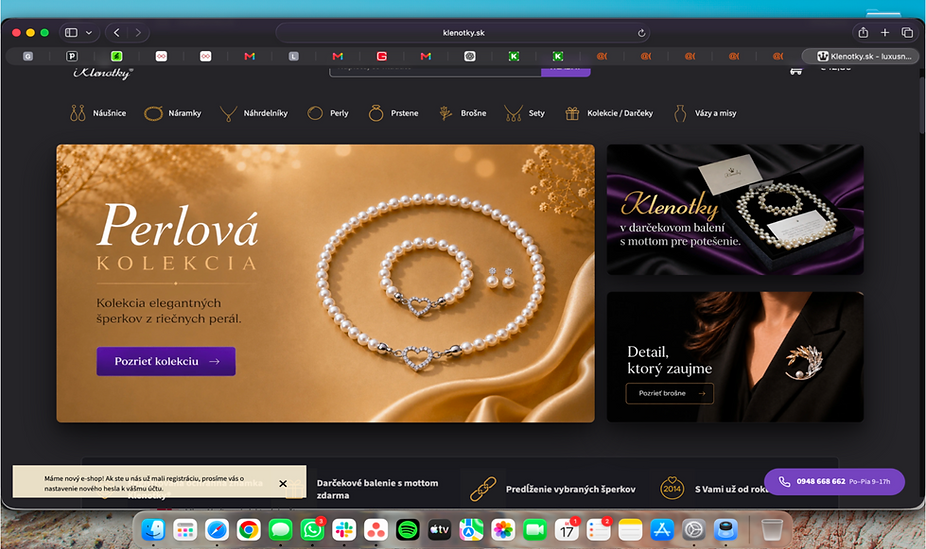The width and height of the screenshot is (926, 549).
Task: Call the 0948 668 662 phone button
Action: pyautogui.click(x=834, y=482)
